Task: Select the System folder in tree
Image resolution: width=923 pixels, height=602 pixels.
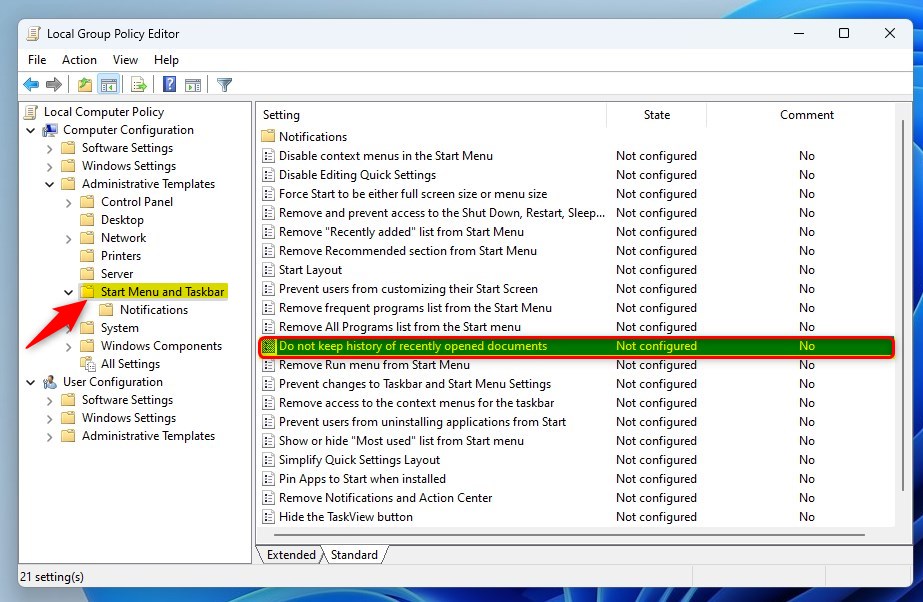Action: pyautogui.click(x=119, y=328)
